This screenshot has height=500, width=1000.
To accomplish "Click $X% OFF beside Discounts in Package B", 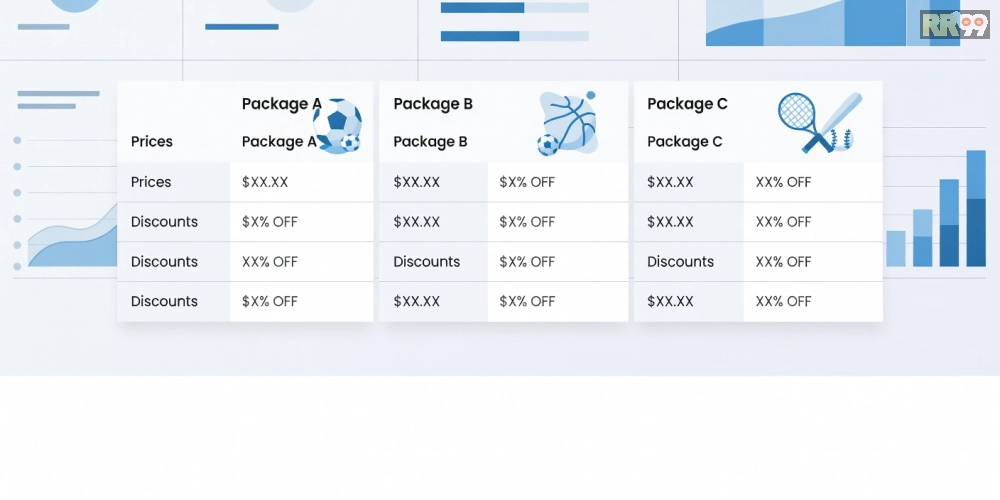I will [x=527, y=261].
